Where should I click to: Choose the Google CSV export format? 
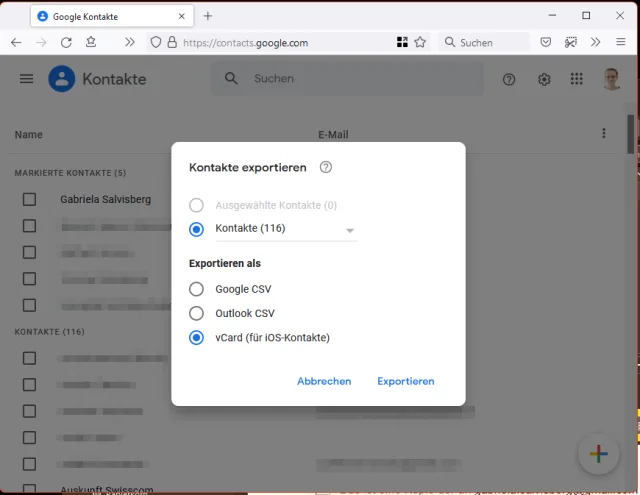[196, 289]
